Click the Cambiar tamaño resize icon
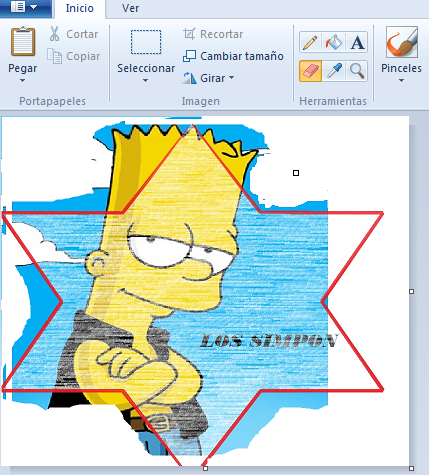Screen dimensions: 429x475 (189, 56)
